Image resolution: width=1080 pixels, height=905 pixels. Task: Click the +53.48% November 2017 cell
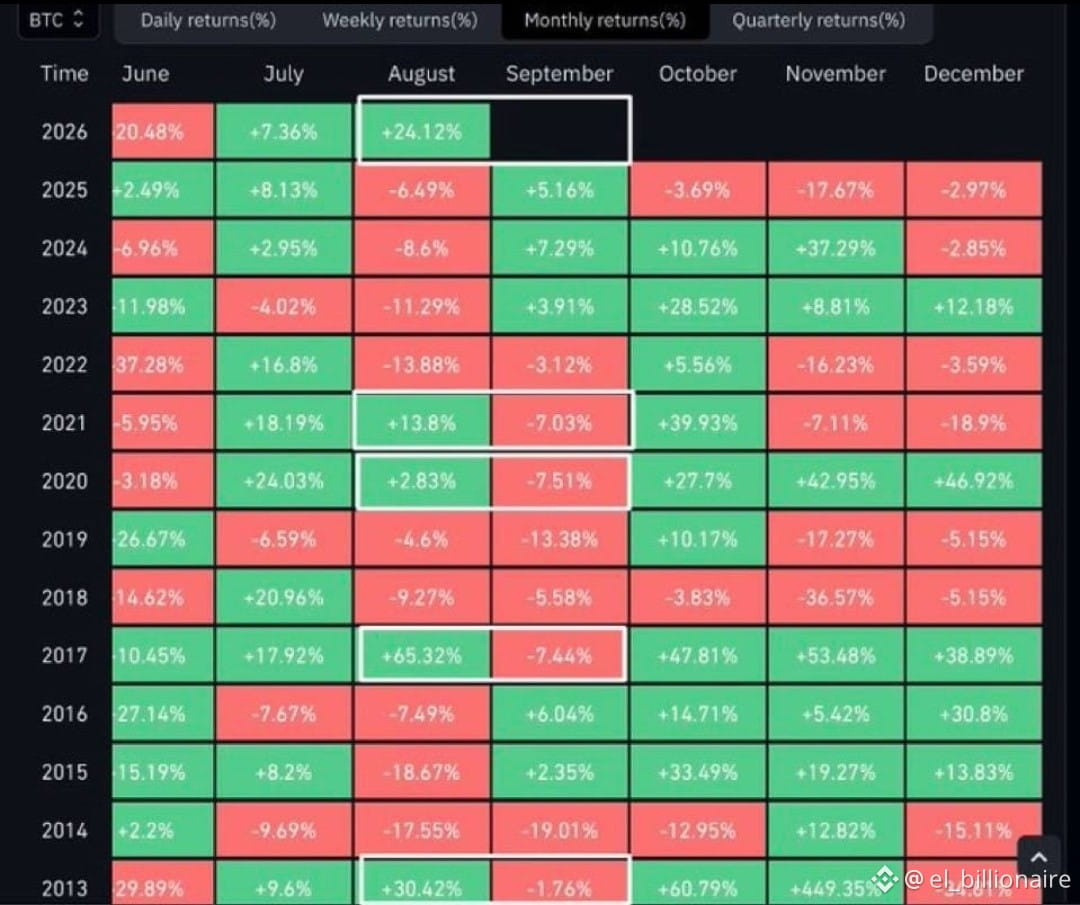point(835,655)
